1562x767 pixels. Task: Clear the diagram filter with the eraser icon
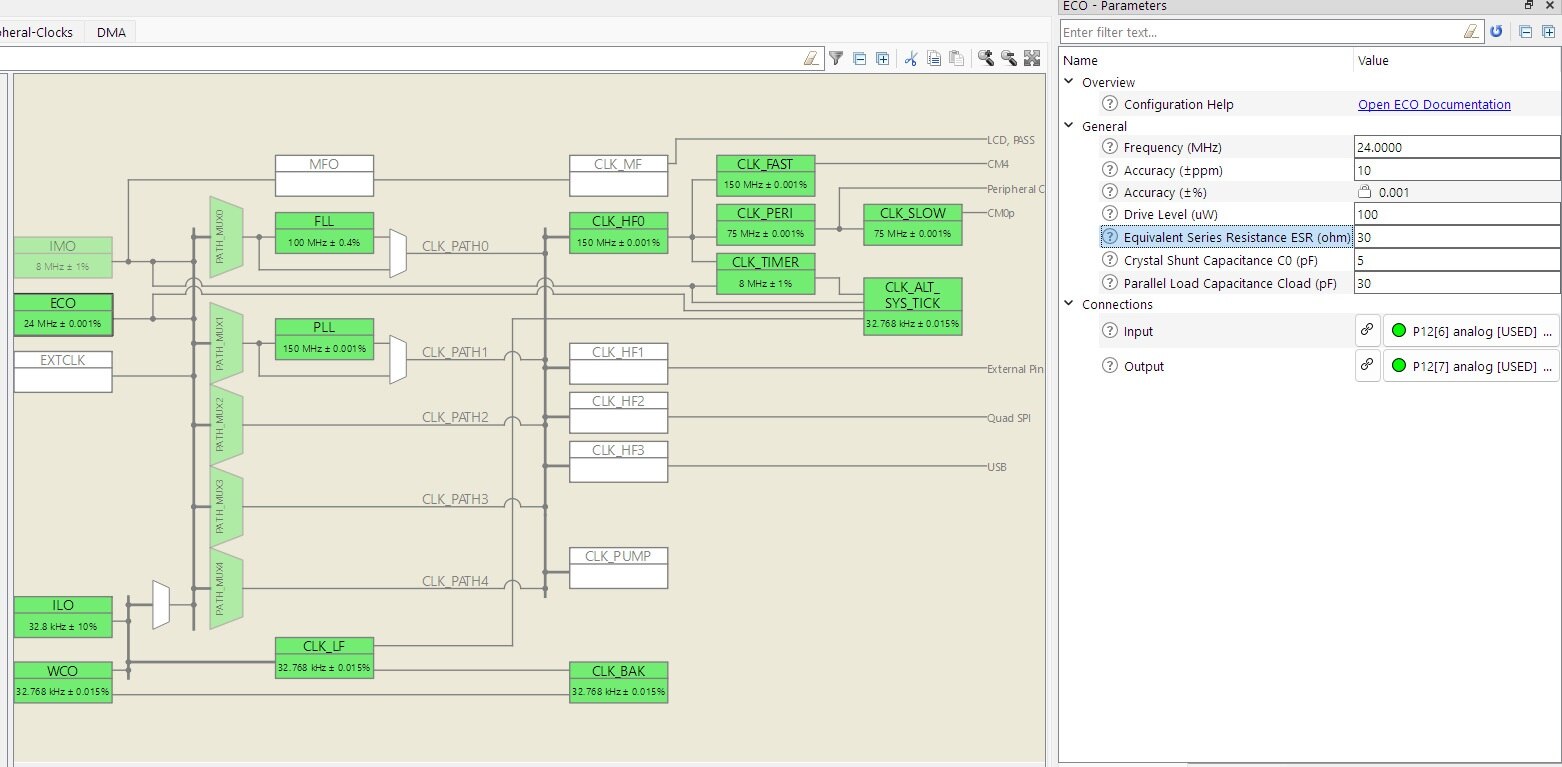click(812, 59)
